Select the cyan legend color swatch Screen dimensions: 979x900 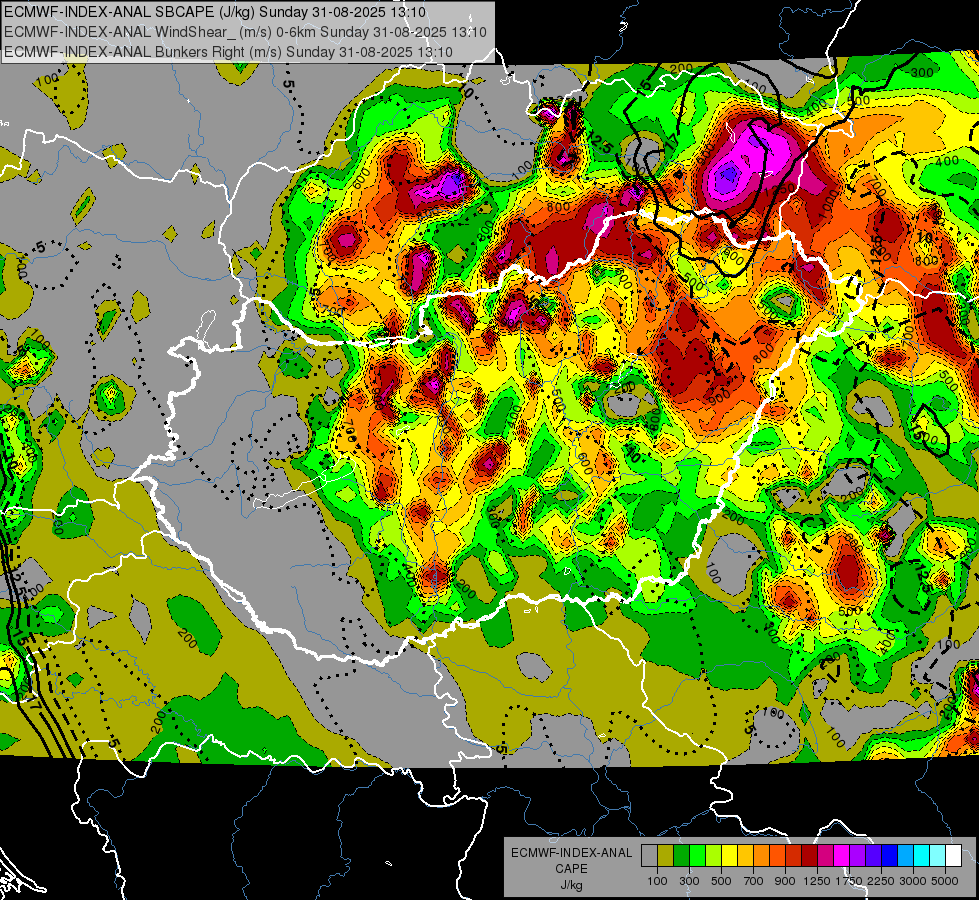click(x=922, y=856)
